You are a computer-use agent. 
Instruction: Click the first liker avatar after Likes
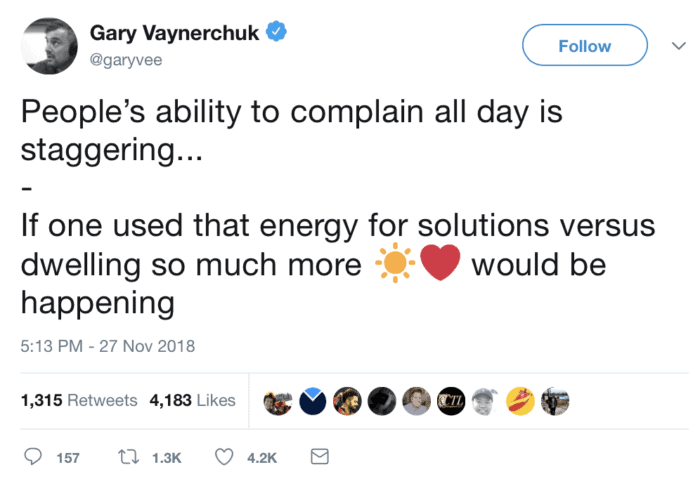[277, 401]
